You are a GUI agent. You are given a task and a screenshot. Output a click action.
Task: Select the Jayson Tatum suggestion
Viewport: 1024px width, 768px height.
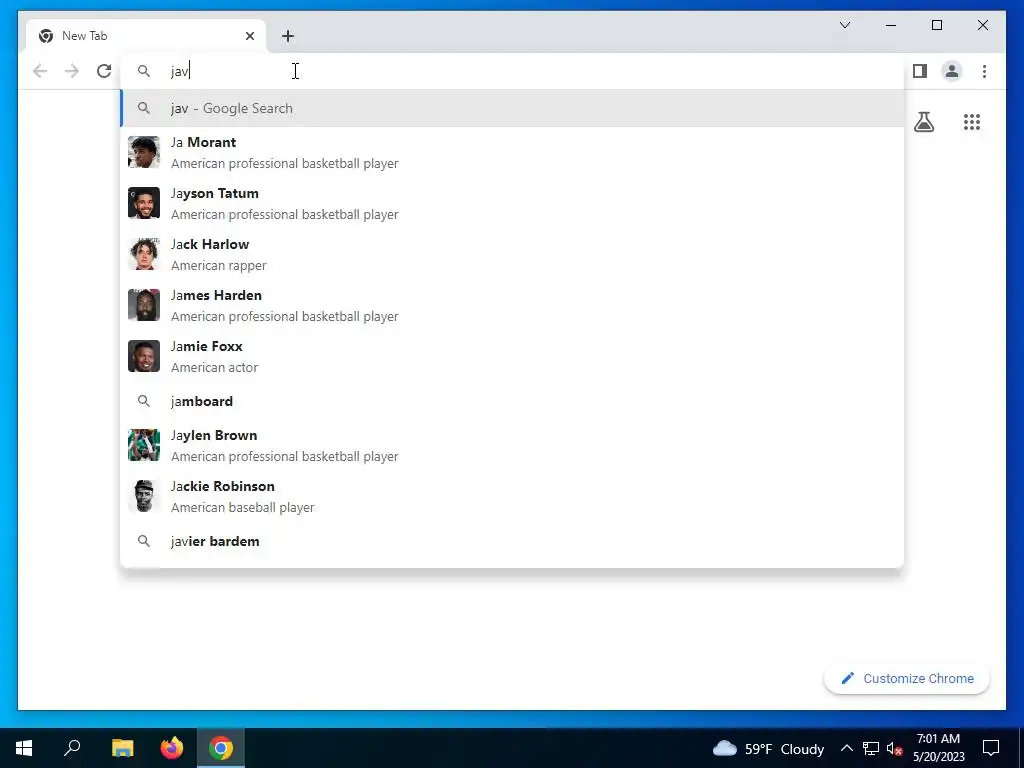coord(512,203)
